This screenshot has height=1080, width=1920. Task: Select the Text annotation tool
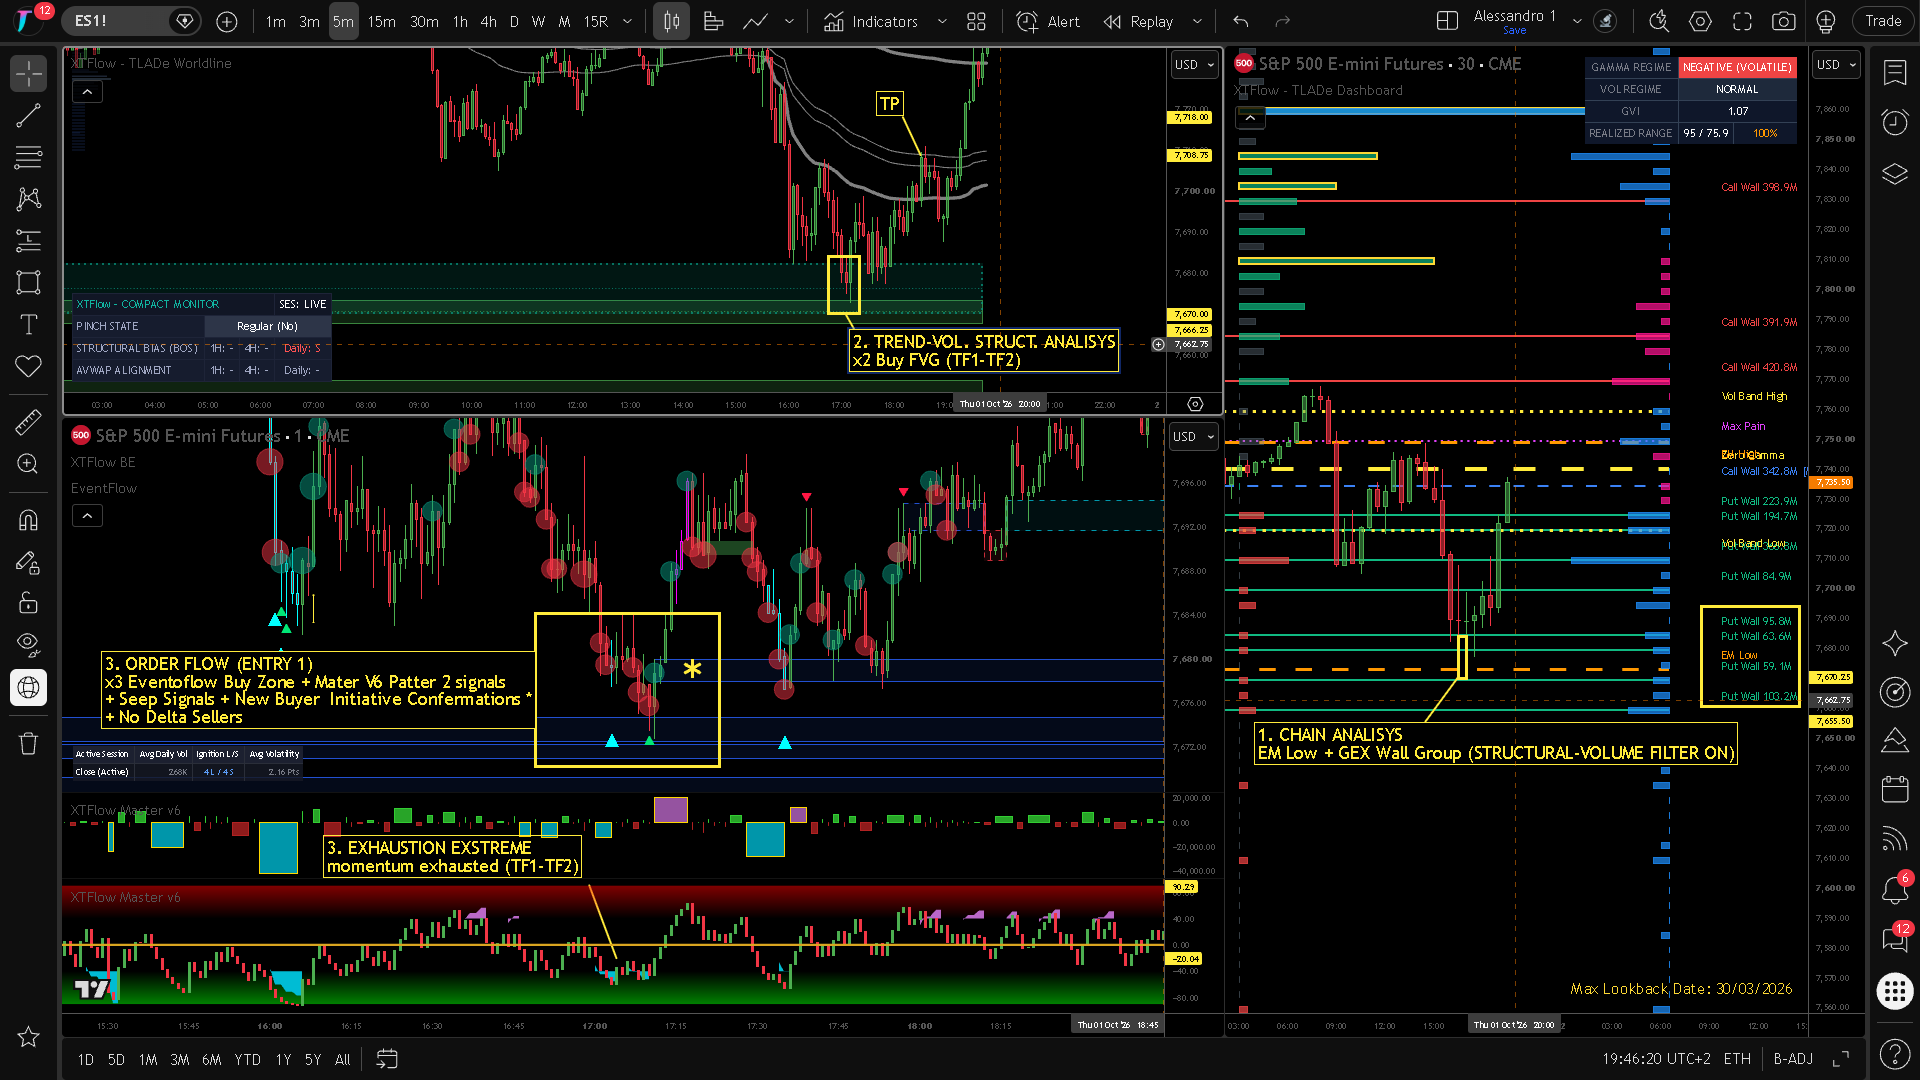click(28, 324)
